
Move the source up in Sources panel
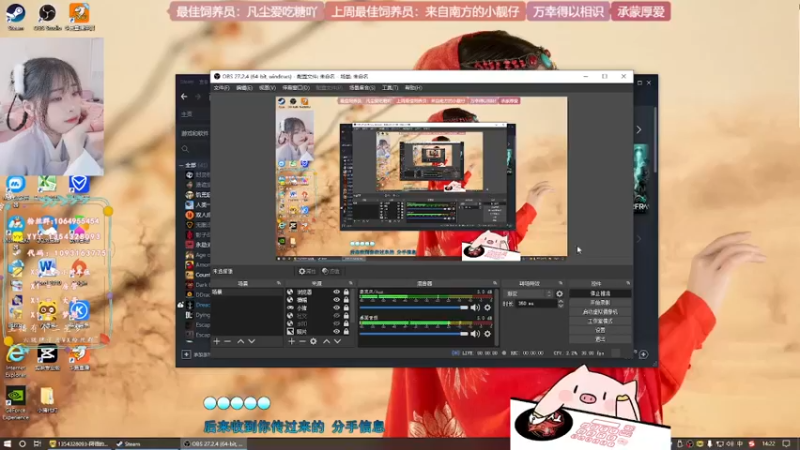pyautogui.click(x=326, y=341)
